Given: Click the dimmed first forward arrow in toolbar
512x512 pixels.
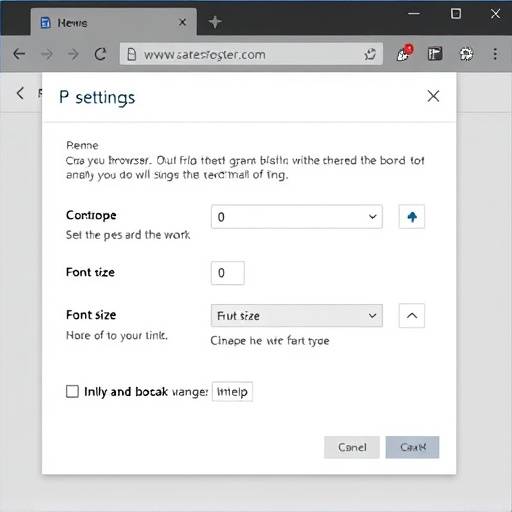Looking at the screenshot, I should pos(47,54).
